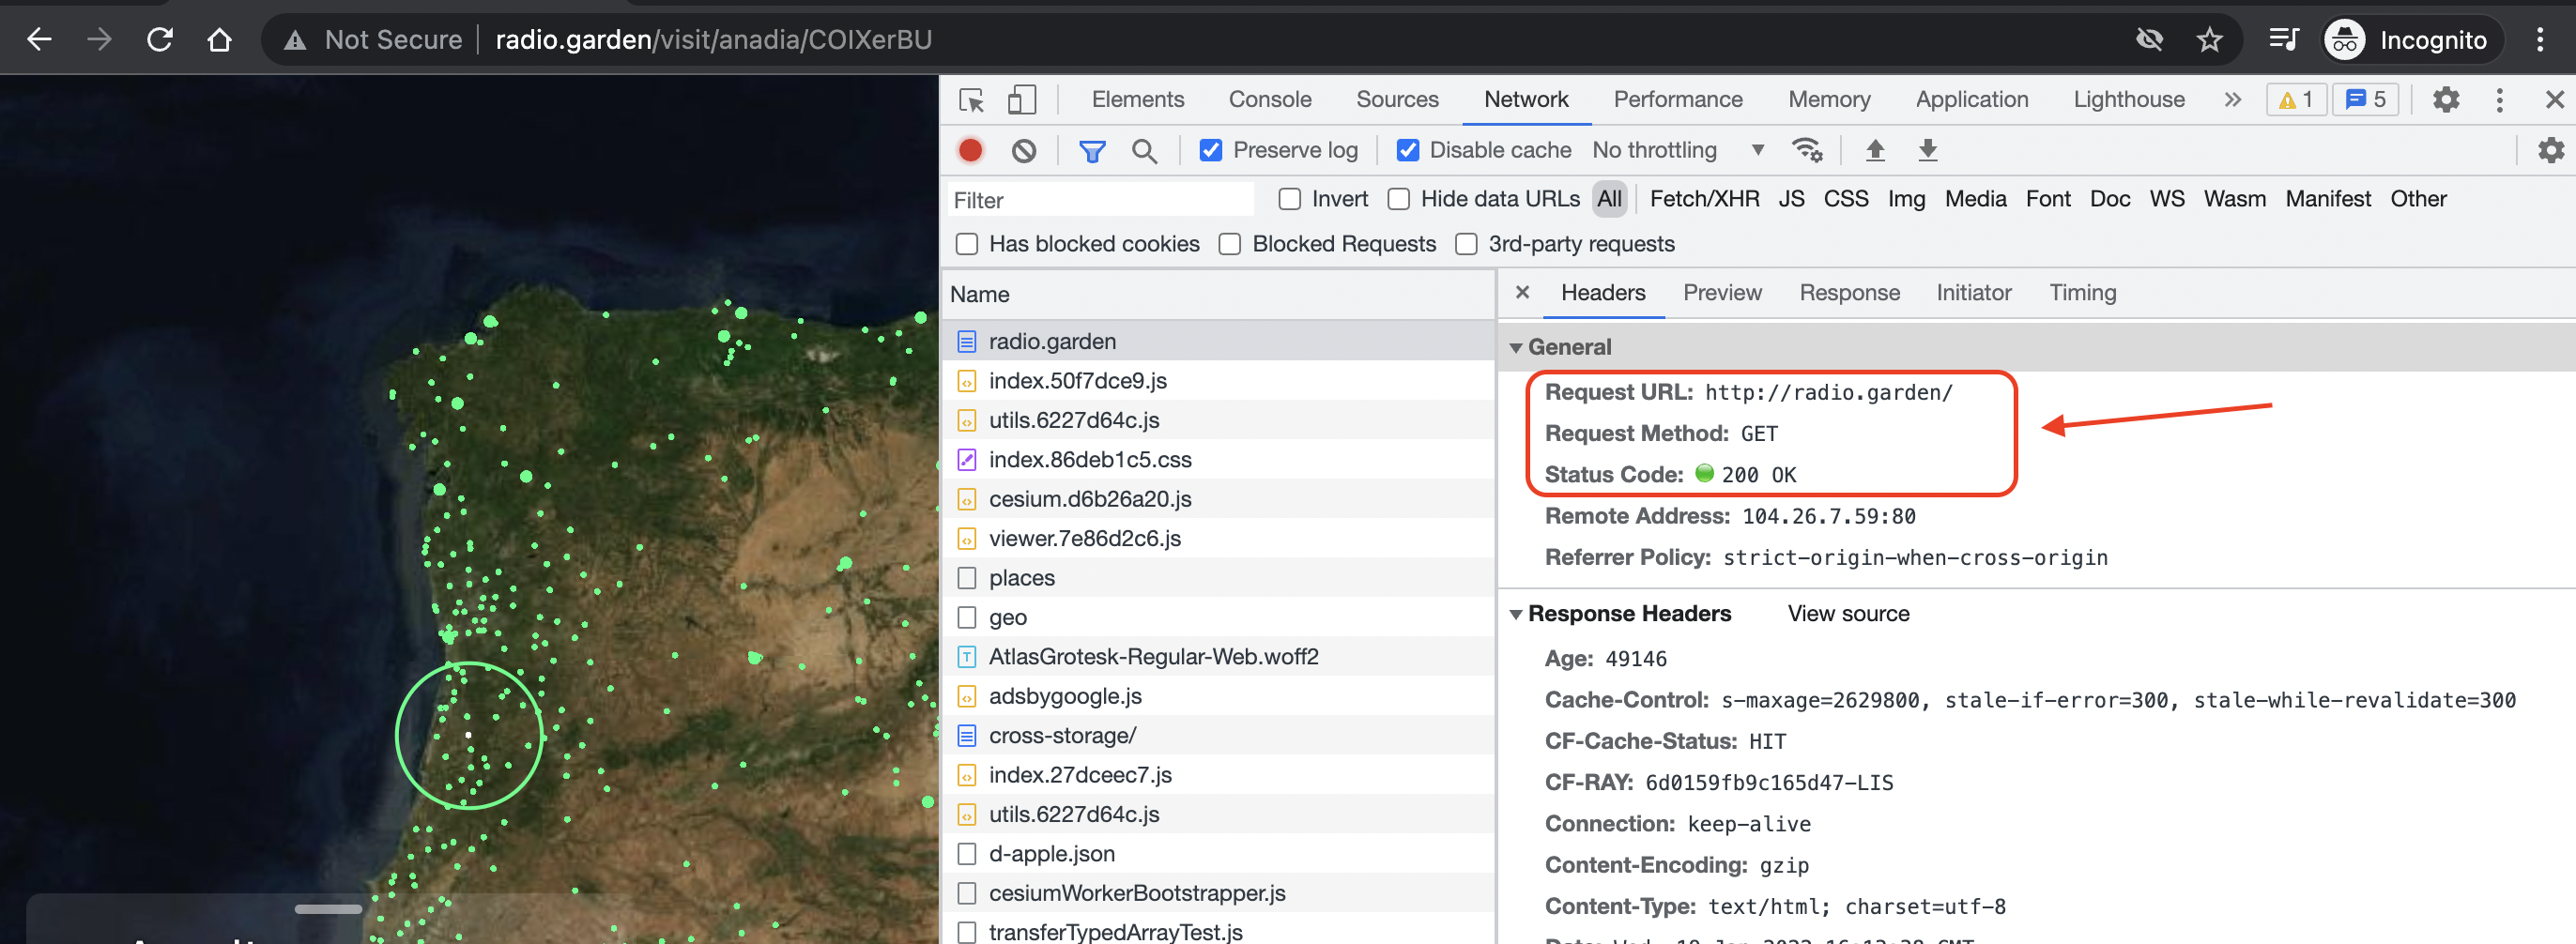This screenshot has height=944, width=2576.
Task: Select the Fetch/XHR filter
Action: coord(1704,199)
